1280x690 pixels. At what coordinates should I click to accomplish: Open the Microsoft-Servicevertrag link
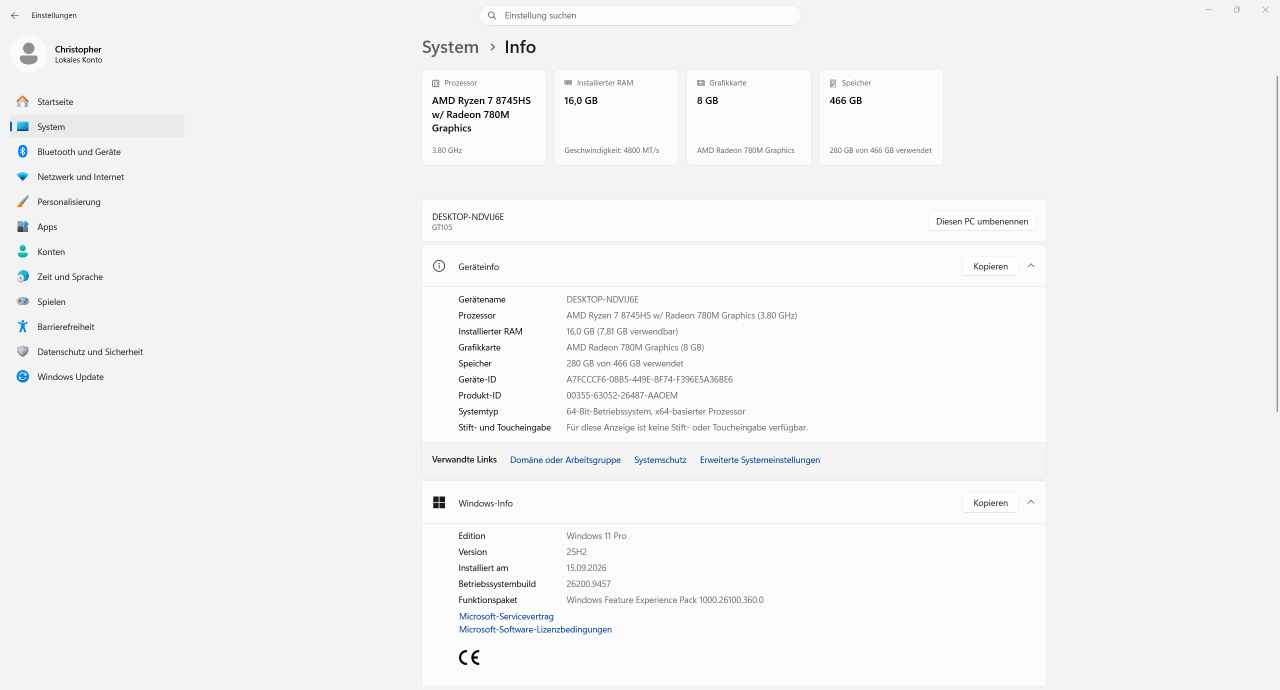click(x=506, y=617)
